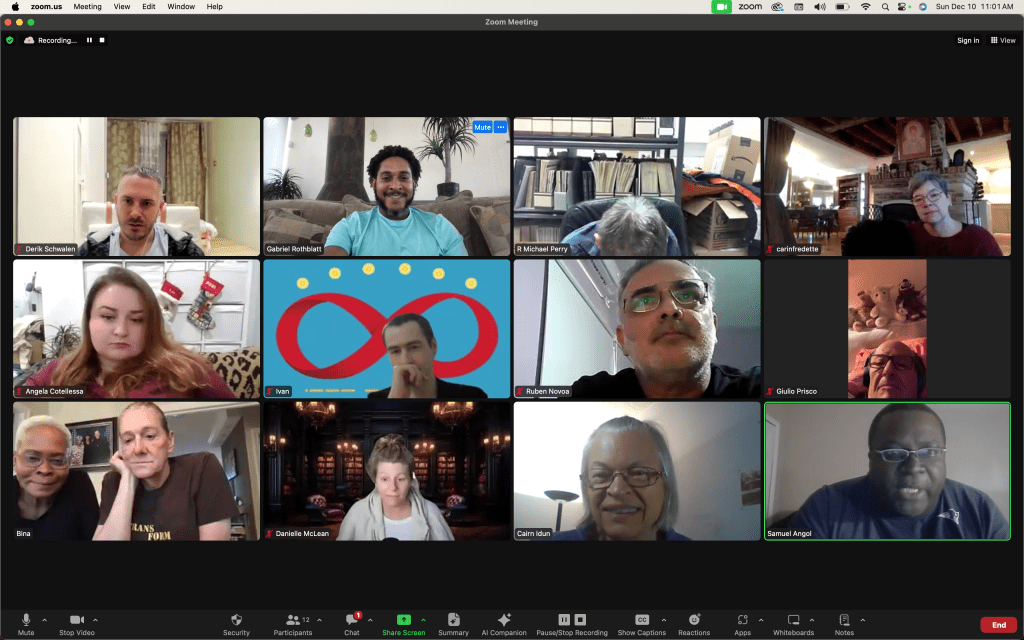Image resolution: width=1024 pixels, height=640 pixels.
Task: Toggle camera with Stop Video
Action: (76, 623)
